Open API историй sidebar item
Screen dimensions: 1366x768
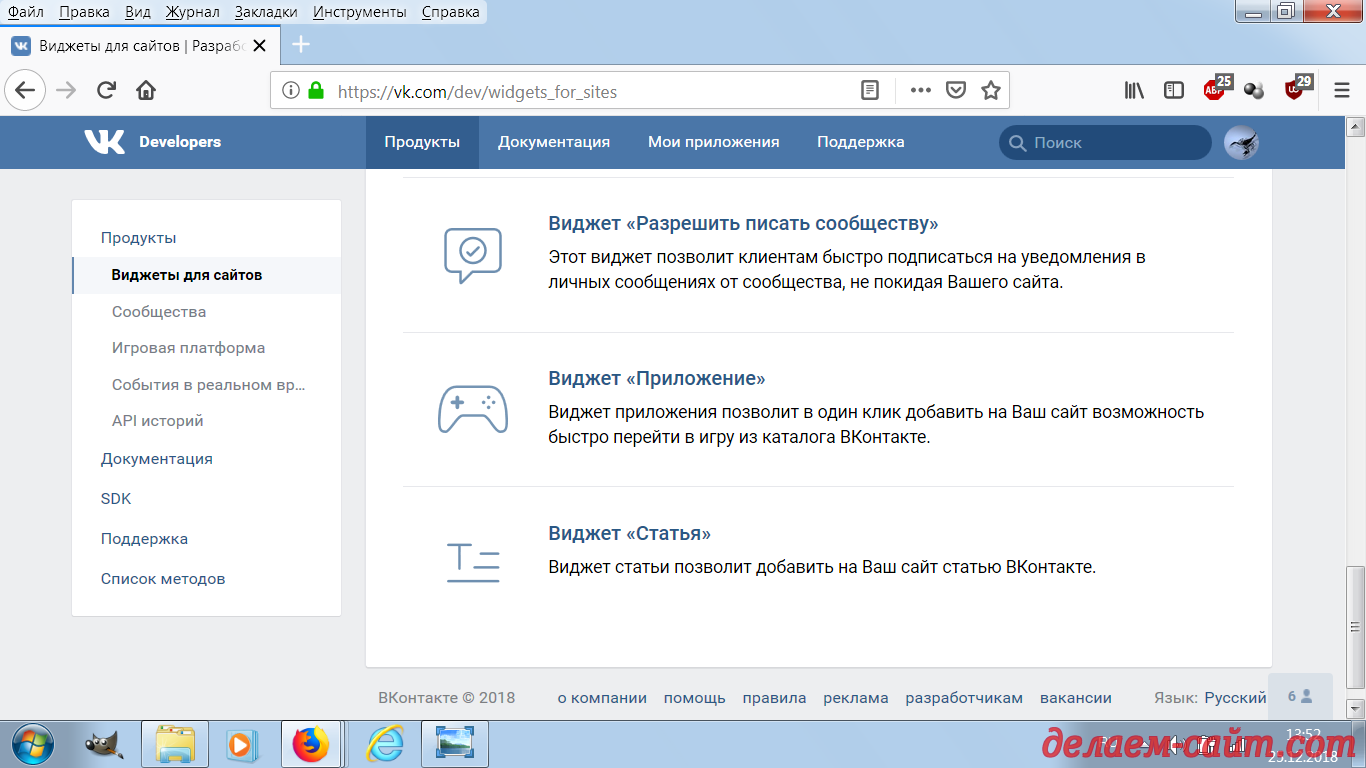pos(157,421)
